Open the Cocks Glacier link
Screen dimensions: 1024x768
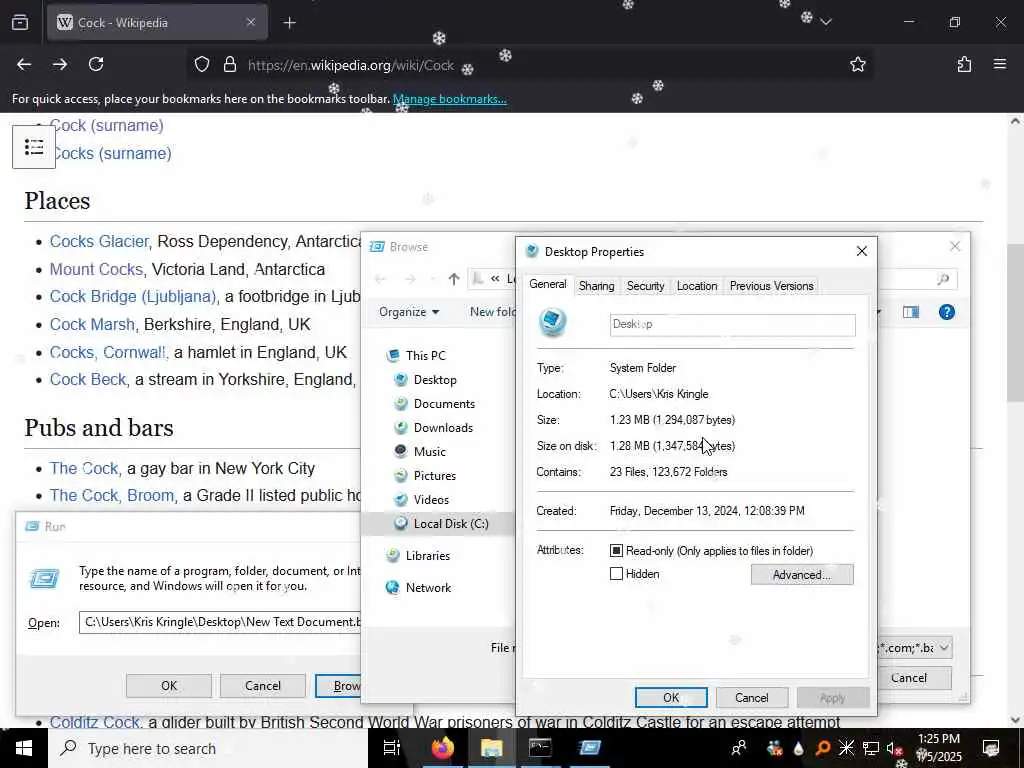pyautogui.click(x=99, y=242)
